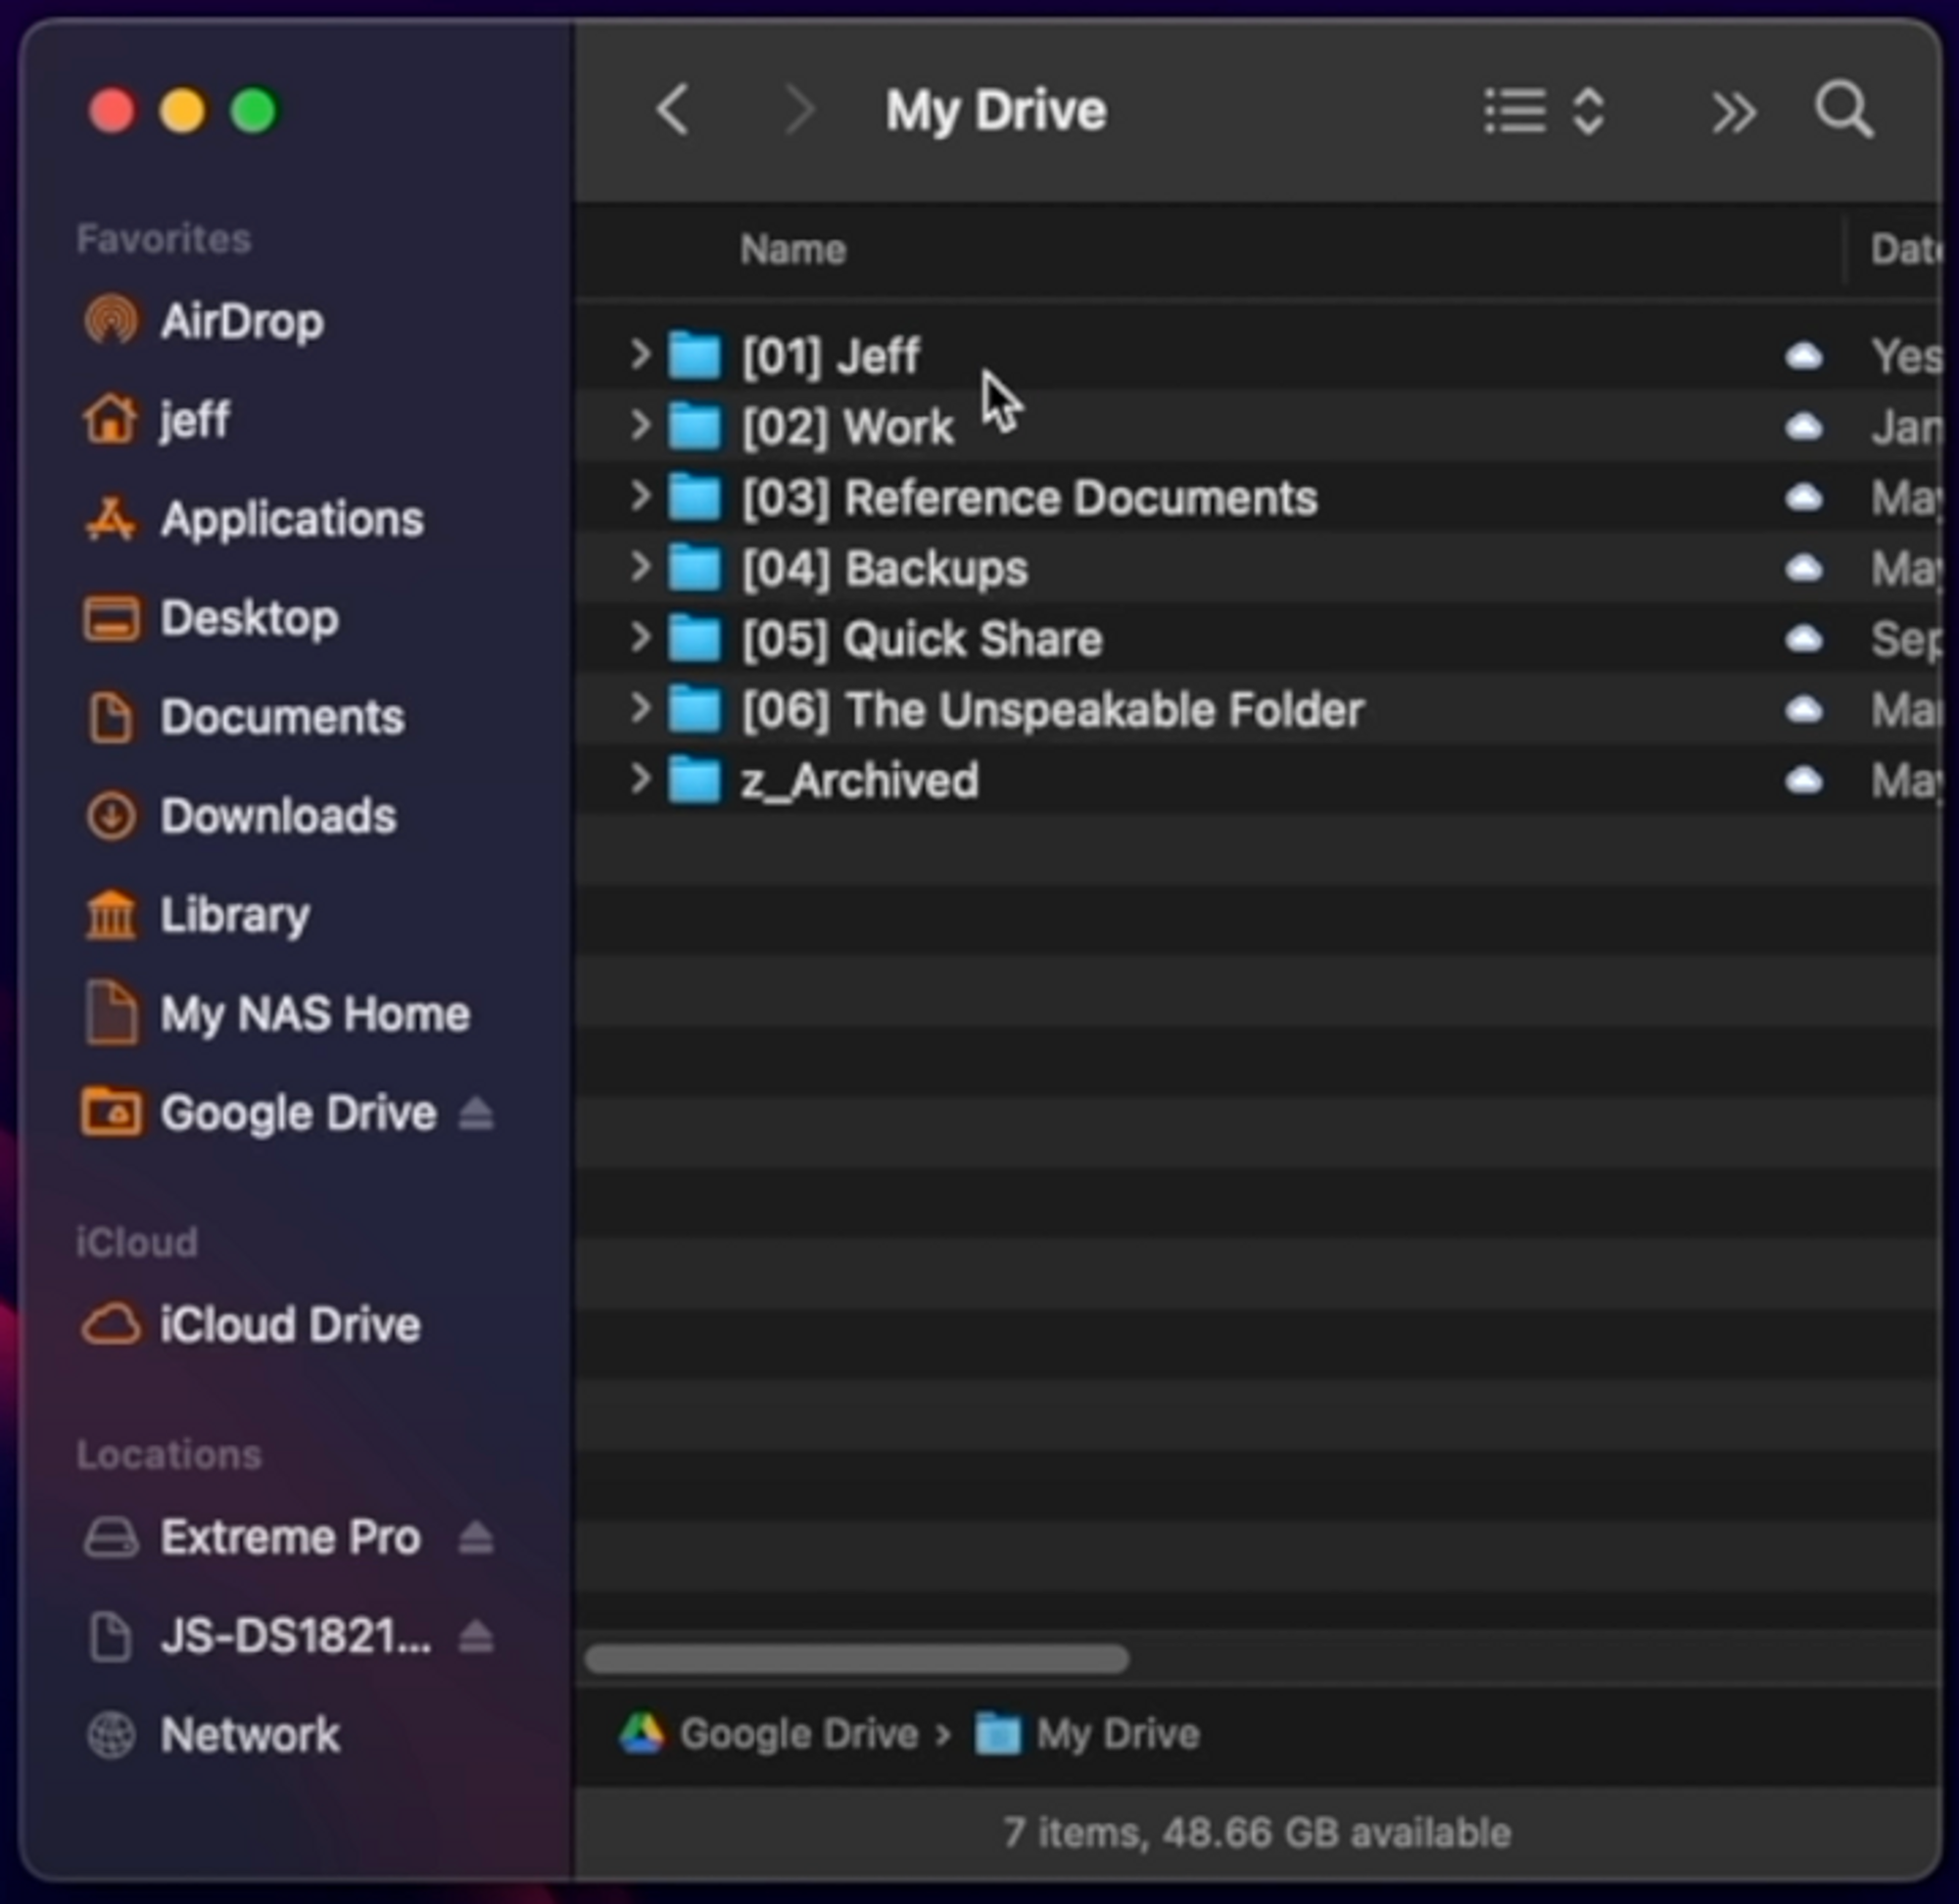Image resolution: width=1959 pixels, height=1904 pixels.
Task: Click the back navigation arrow
Action: (x=673, y=110)
